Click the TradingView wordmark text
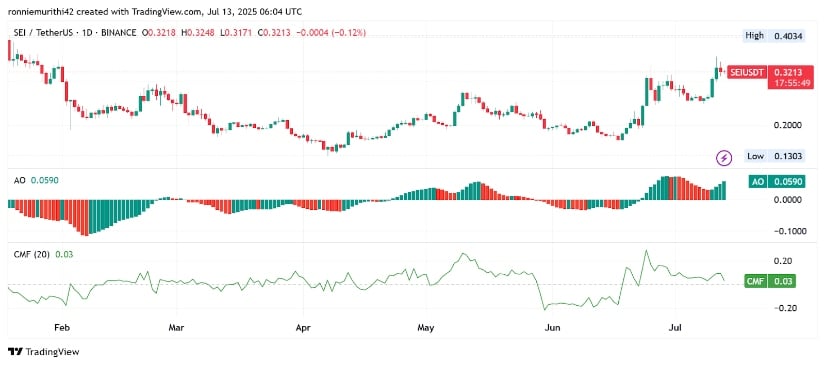The image size is (825, 365). coord(52,352)
